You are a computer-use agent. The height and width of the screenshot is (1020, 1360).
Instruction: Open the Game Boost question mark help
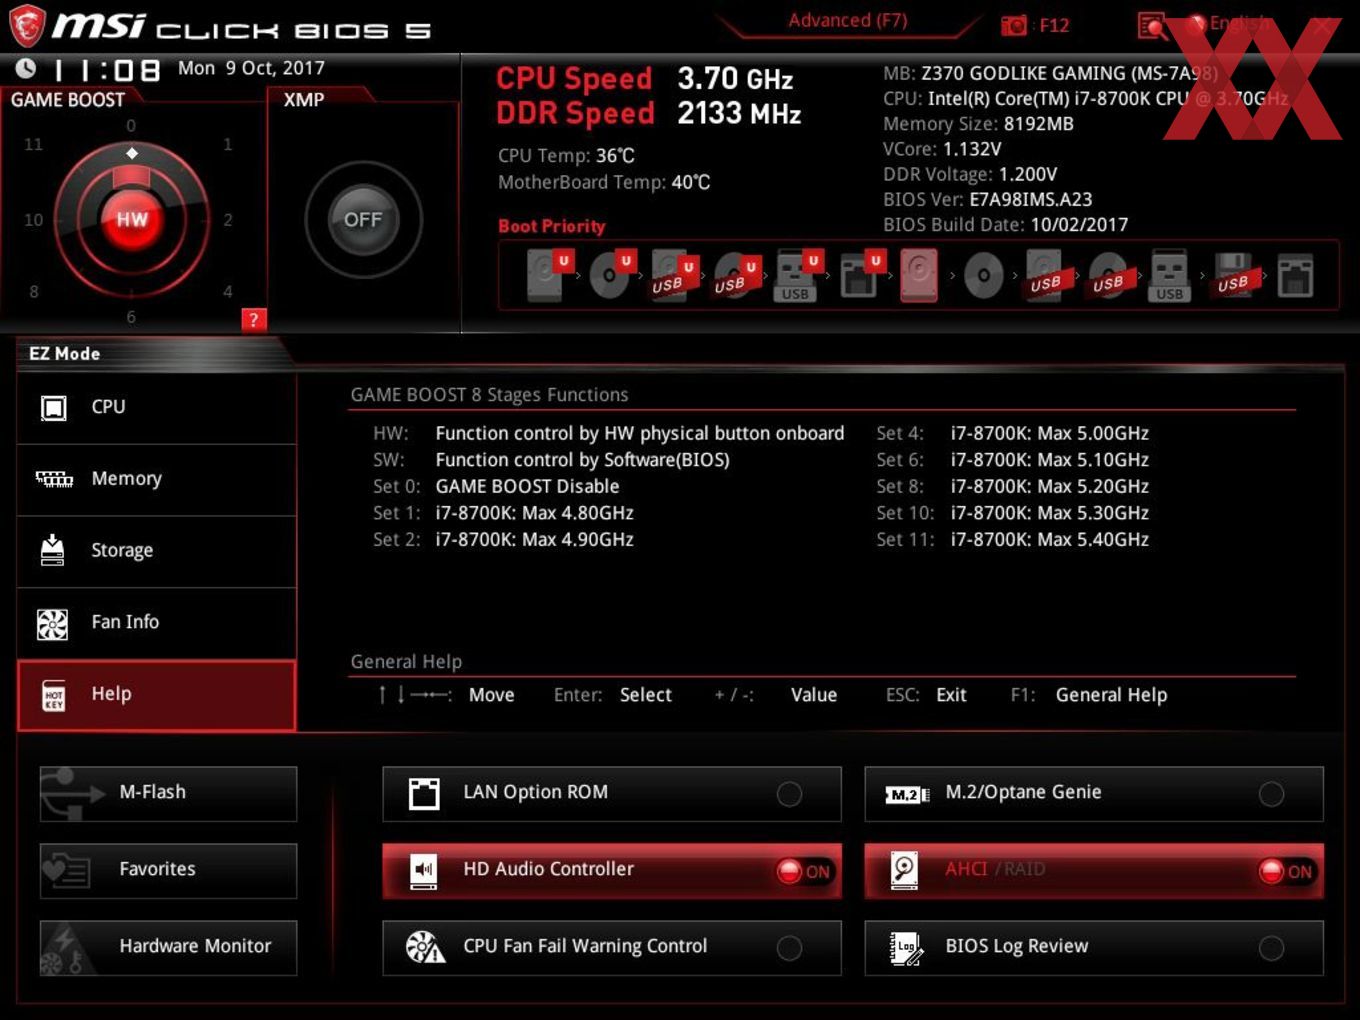pyautogui.click(x=254, y=320)
